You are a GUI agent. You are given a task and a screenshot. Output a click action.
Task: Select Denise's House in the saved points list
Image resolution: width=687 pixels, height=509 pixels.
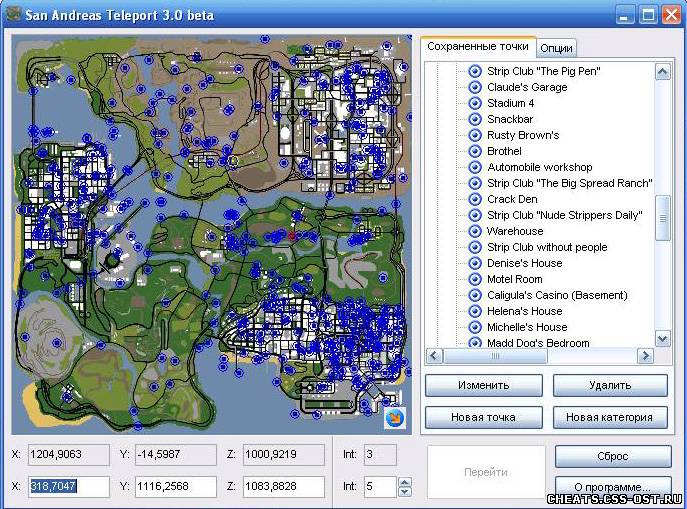[524, 263]
